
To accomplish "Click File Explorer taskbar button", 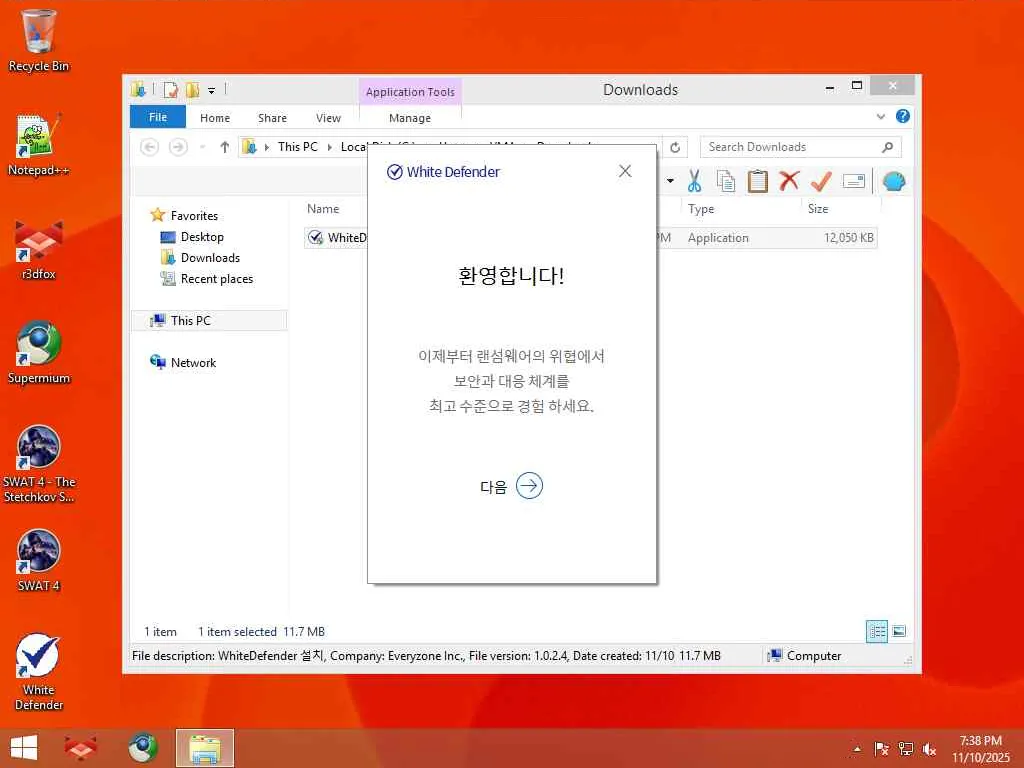I will click(x=204, y=748).
